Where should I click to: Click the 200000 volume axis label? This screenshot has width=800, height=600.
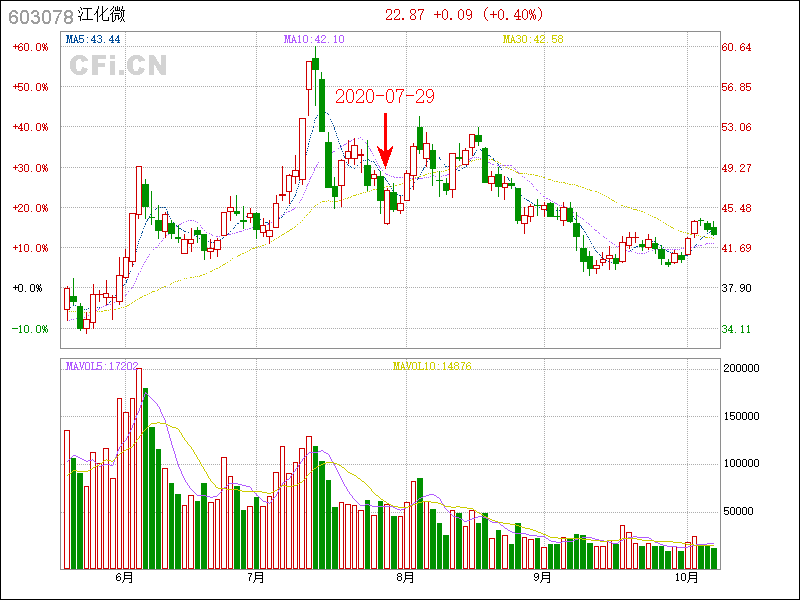pos(742,368)
